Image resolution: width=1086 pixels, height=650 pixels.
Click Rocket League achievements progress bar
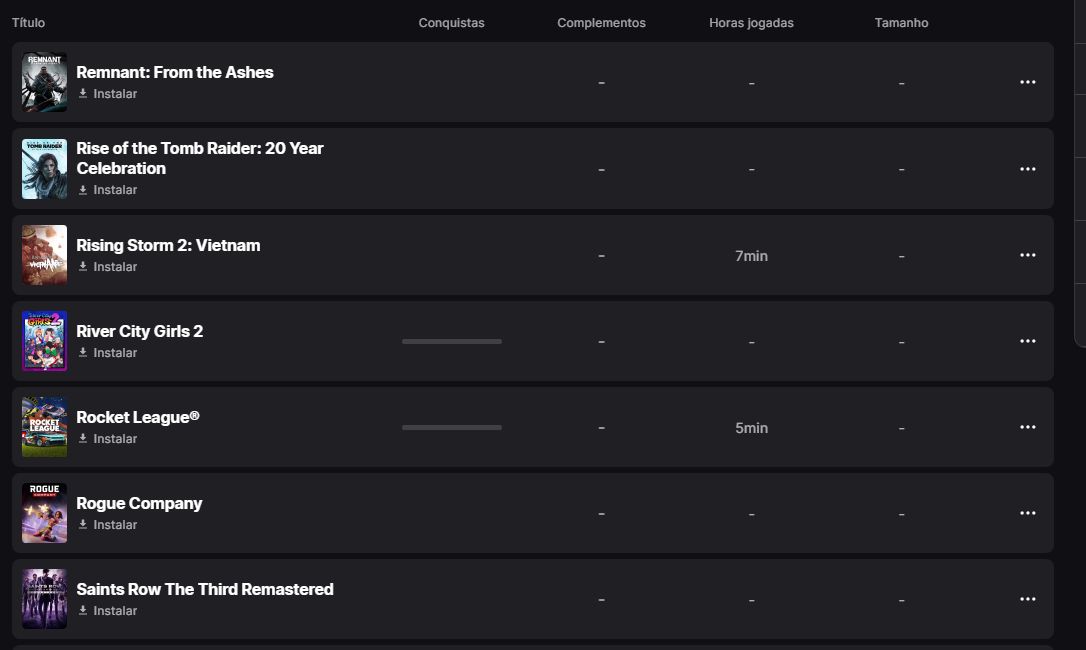pyautogui.click(x=452, y=428)
